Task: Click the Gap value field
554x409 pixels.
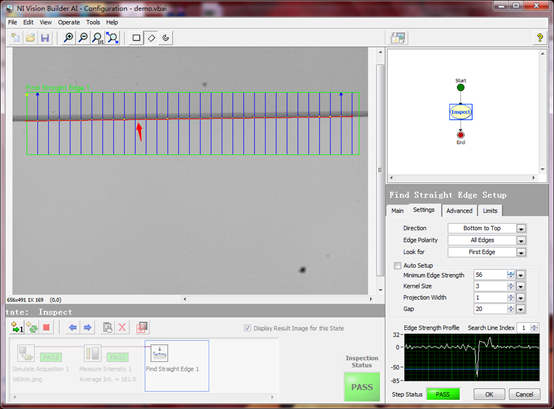Action: [490, 309]
